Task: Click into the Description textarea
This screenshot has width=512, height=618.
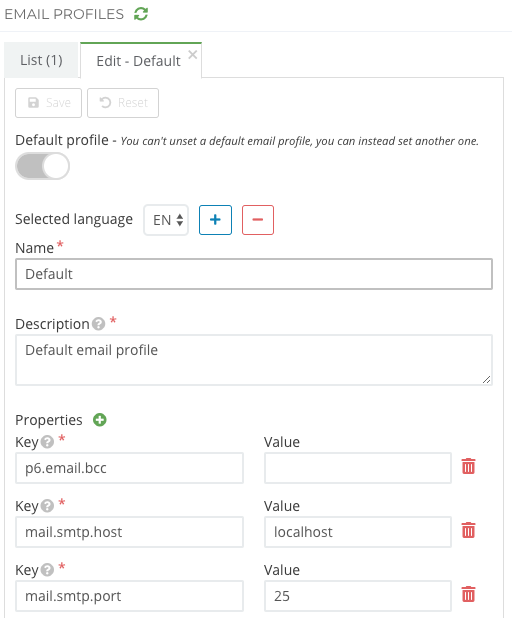Action: [x=254, y=360]
